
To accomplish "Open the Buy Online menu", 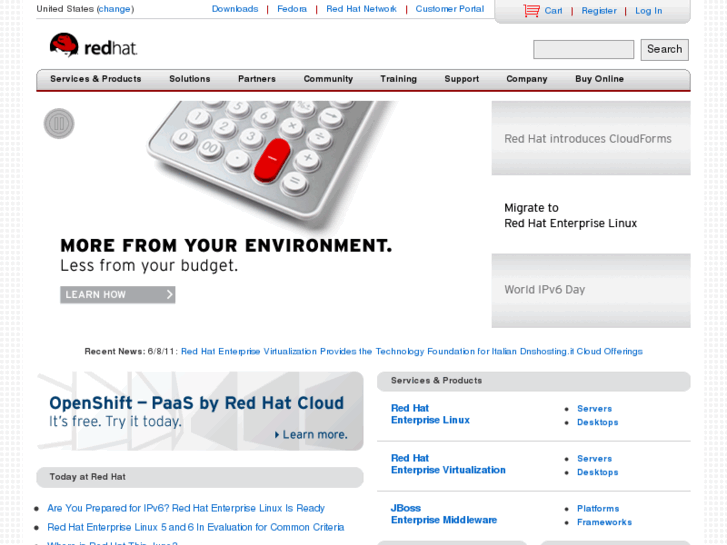I will (599, 79).
